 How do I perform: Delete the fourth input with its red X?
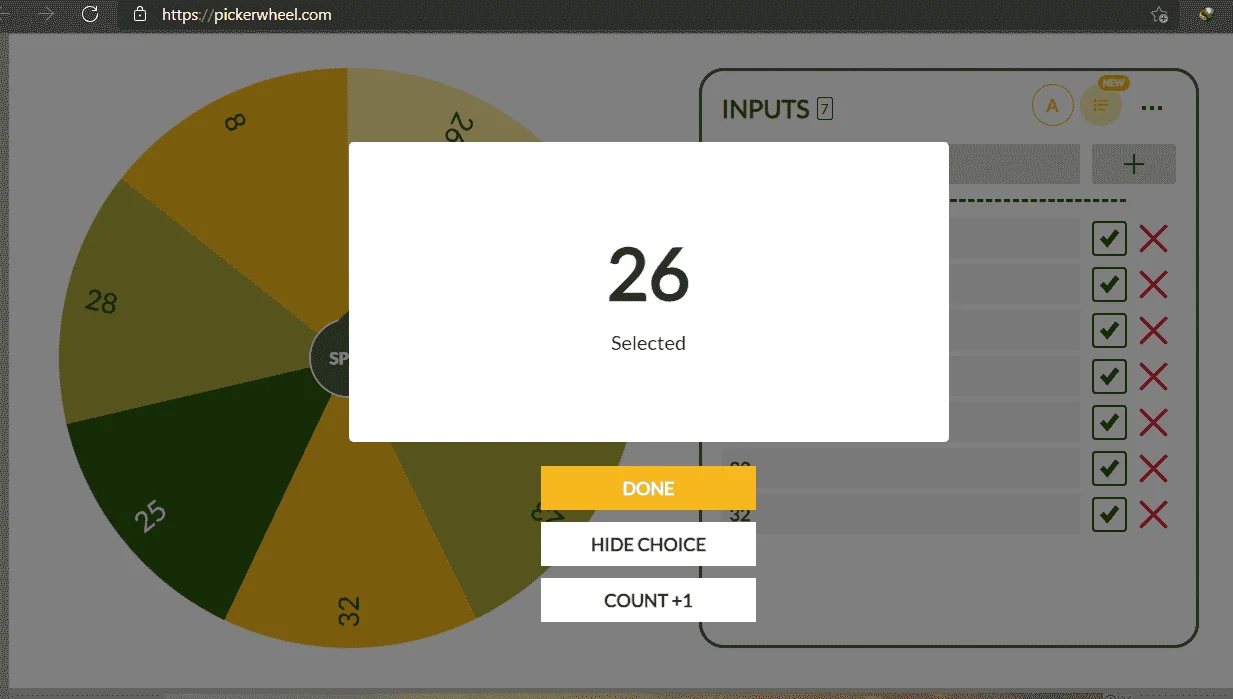1153,377
